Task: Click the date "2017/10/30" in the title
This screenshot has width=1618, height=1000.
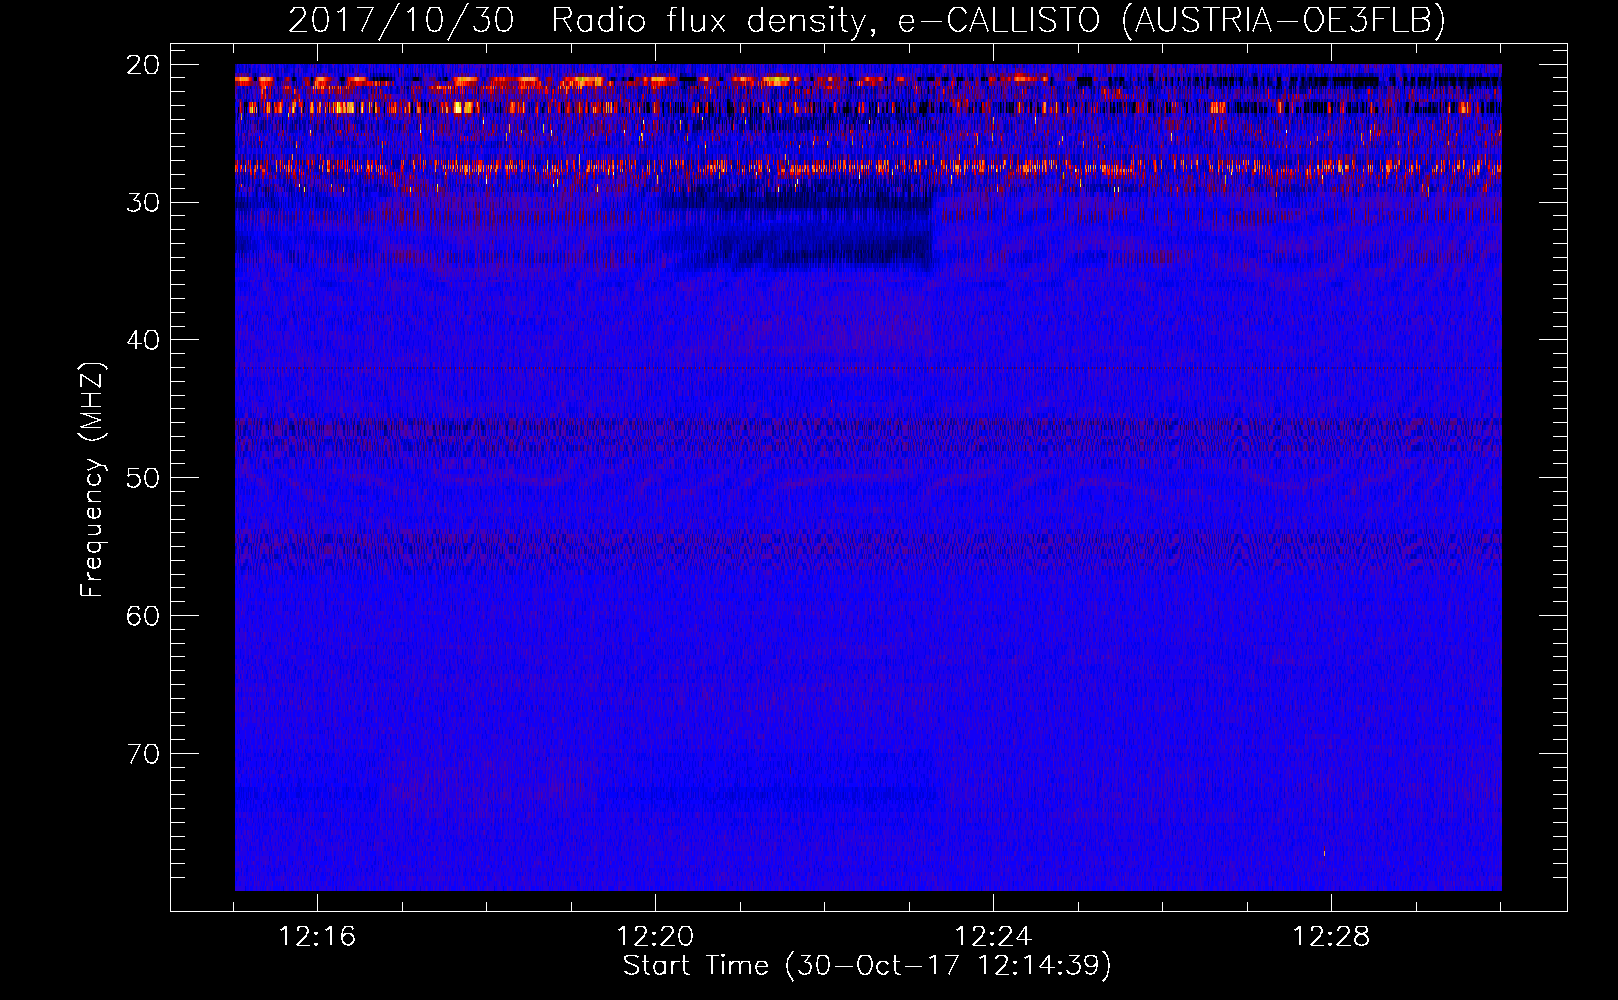Action: tap(401, 20)
